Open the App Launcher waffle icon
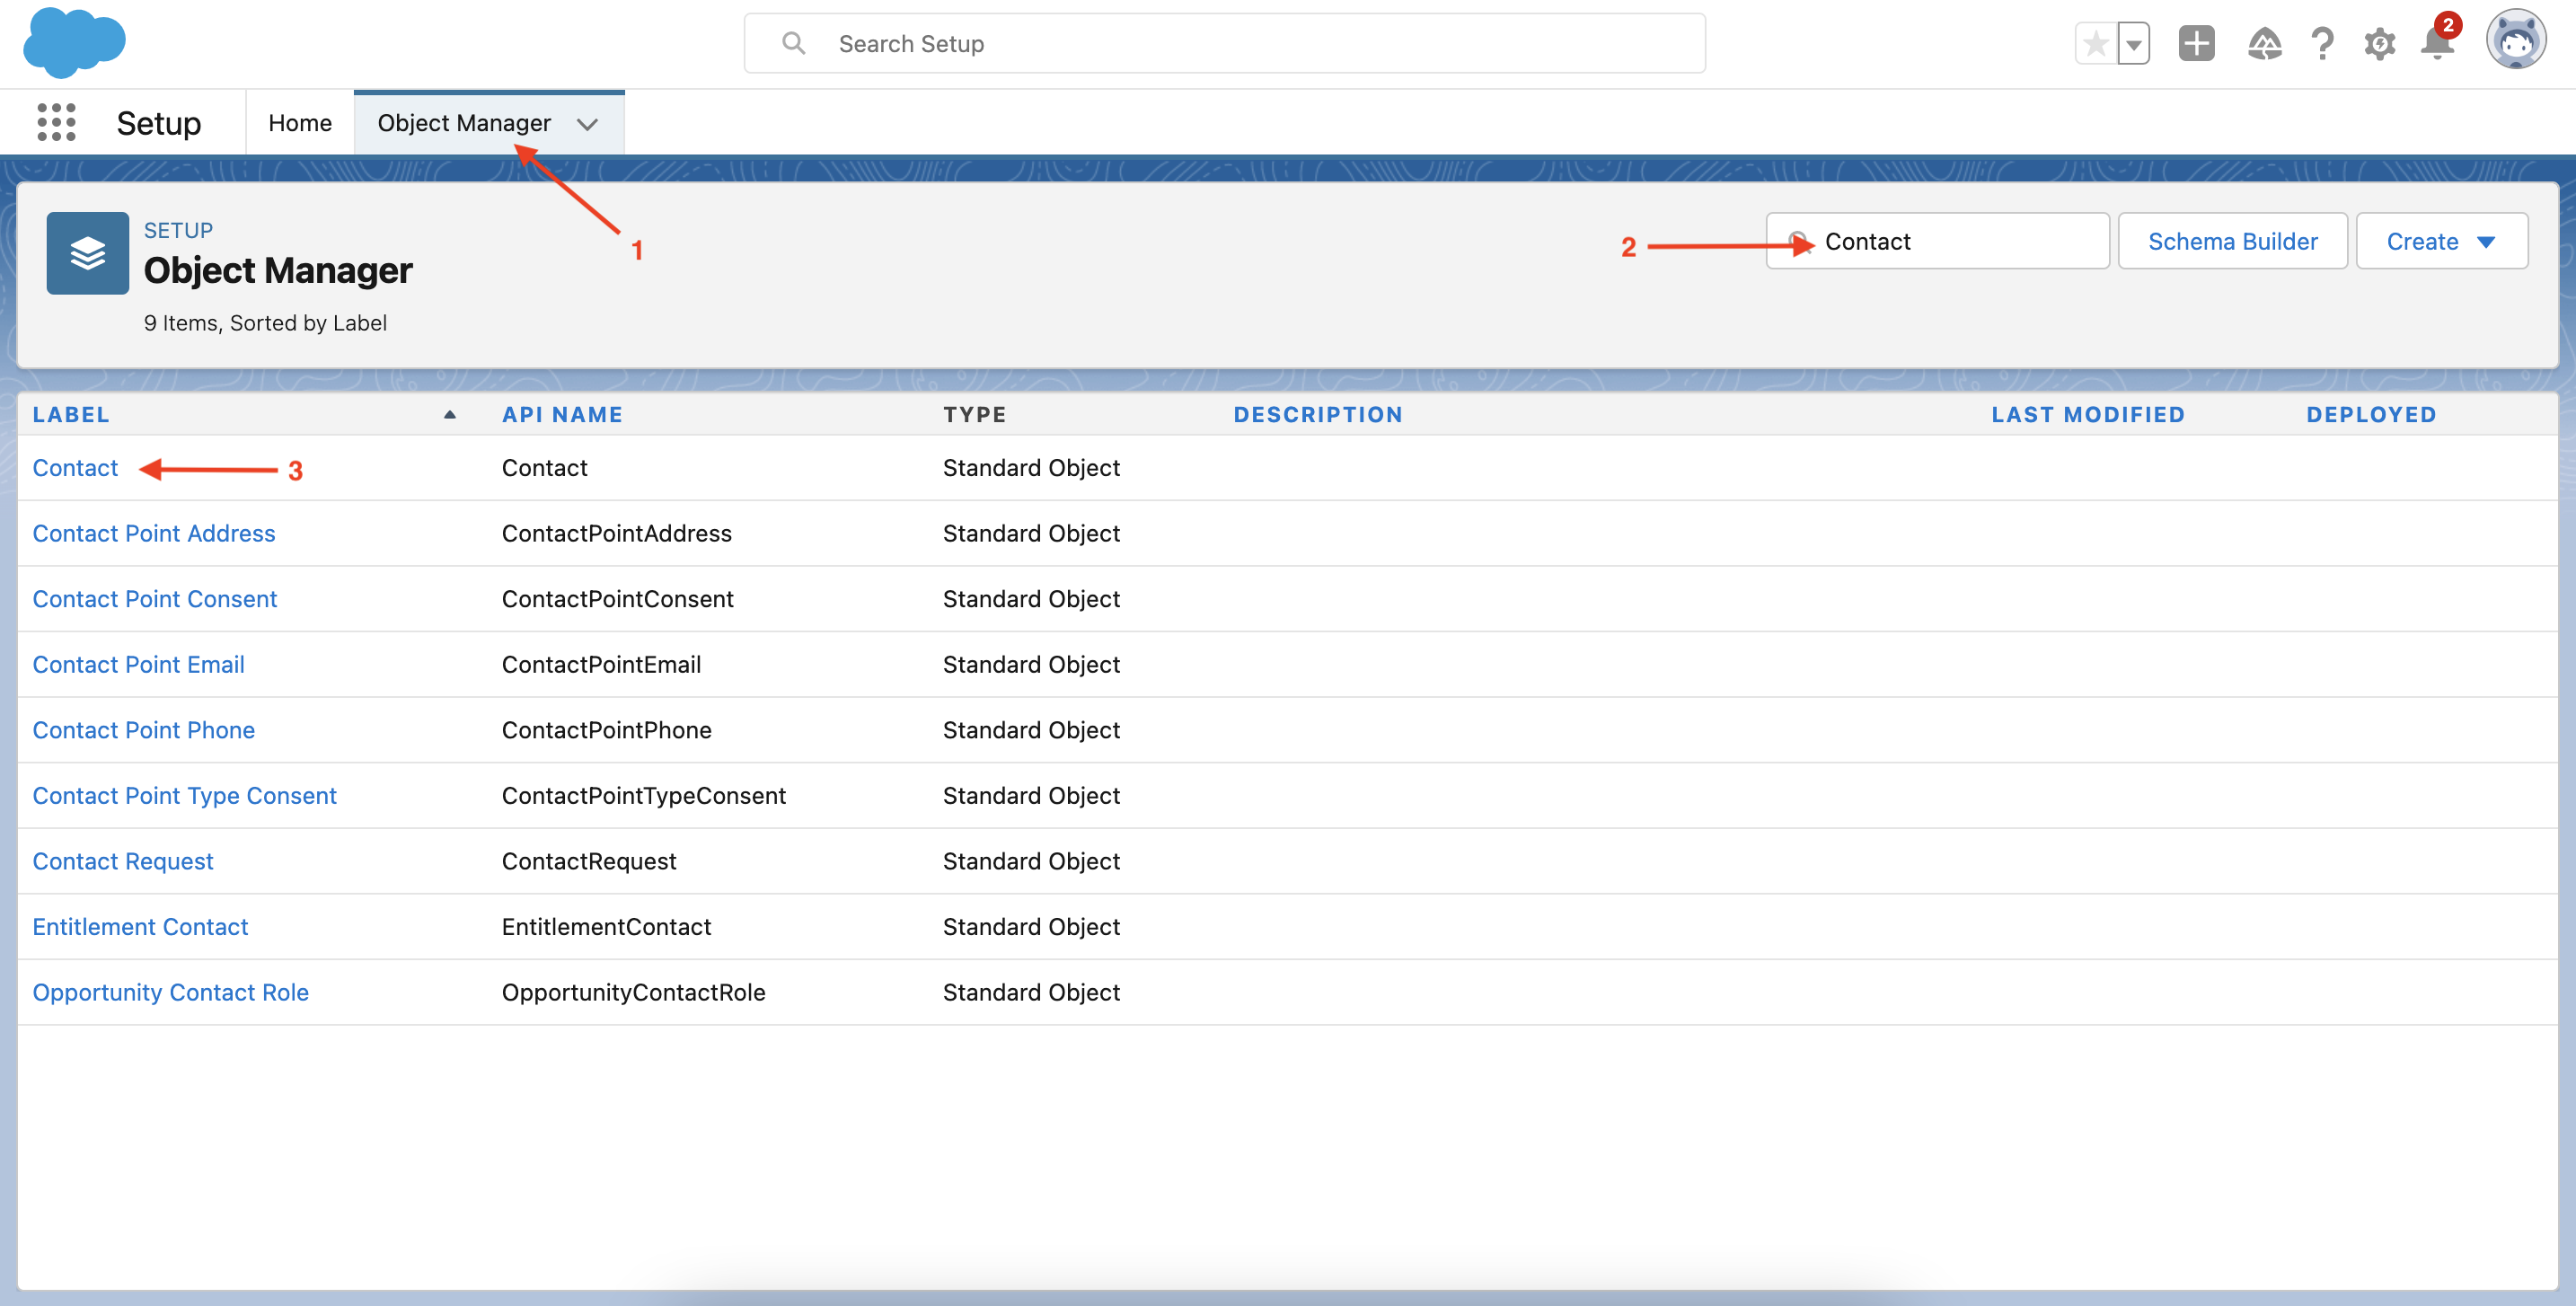Screen dimensions: 2576x1306 [56, 122]
